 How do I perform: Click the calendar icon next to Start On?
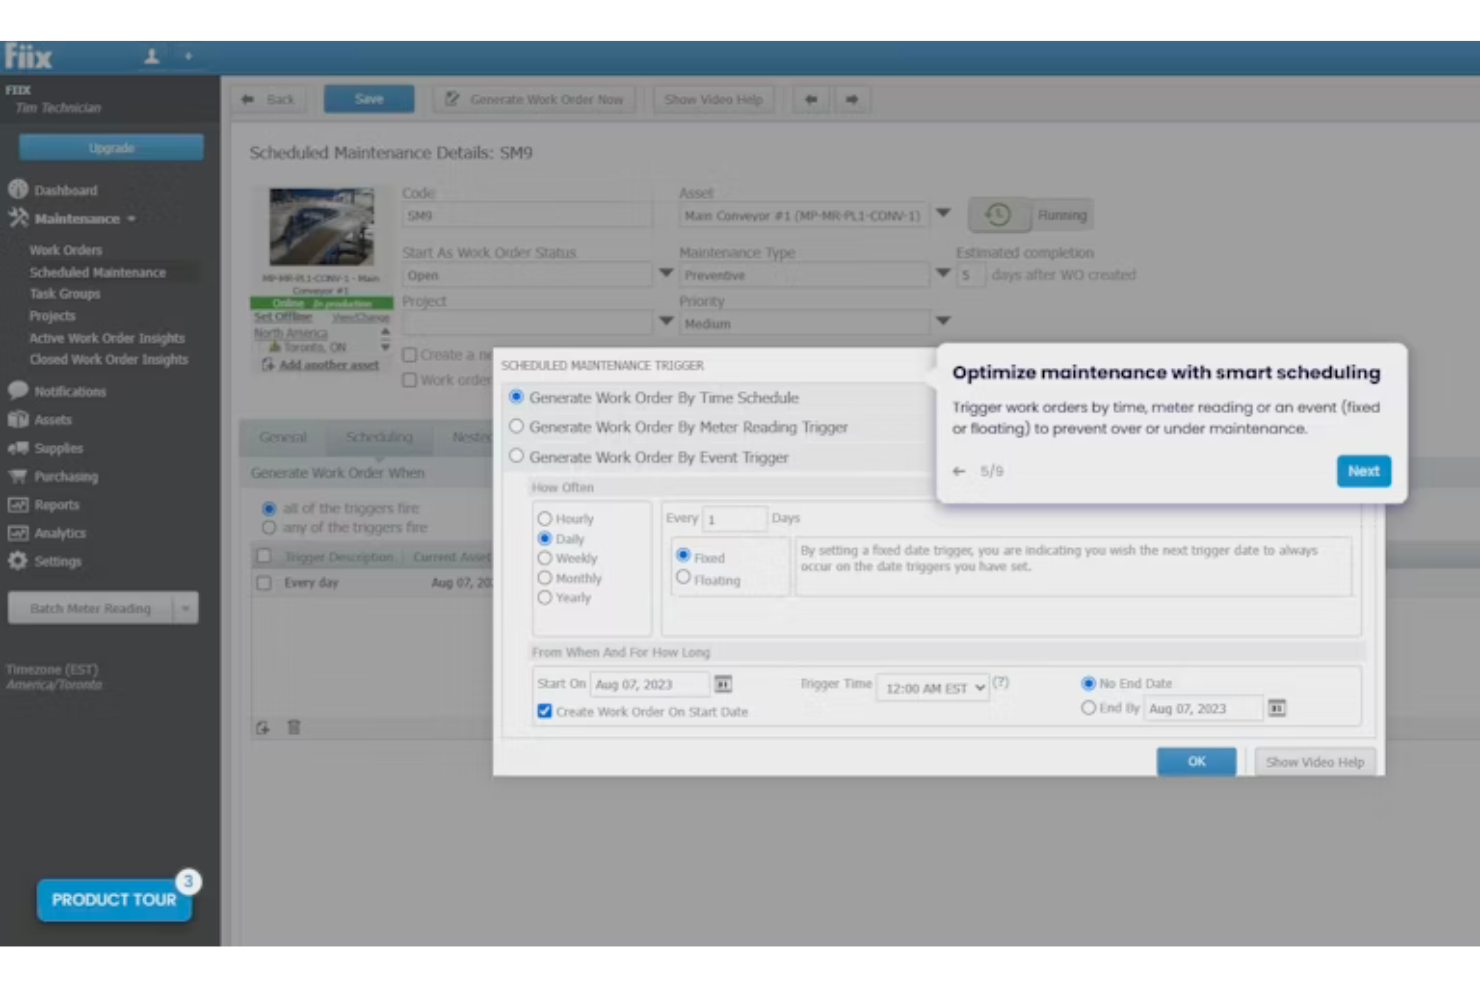coord(723,684)
